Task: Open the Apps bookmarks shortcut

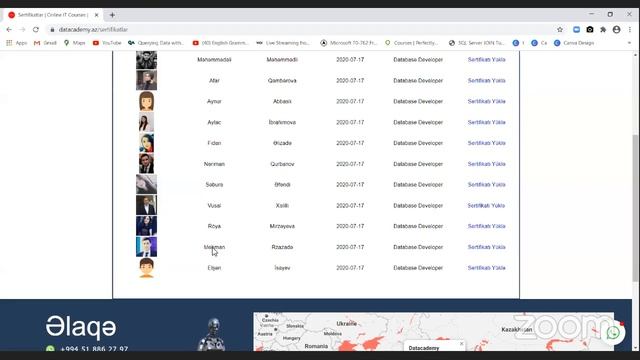Action: click(x=16, y=43)
